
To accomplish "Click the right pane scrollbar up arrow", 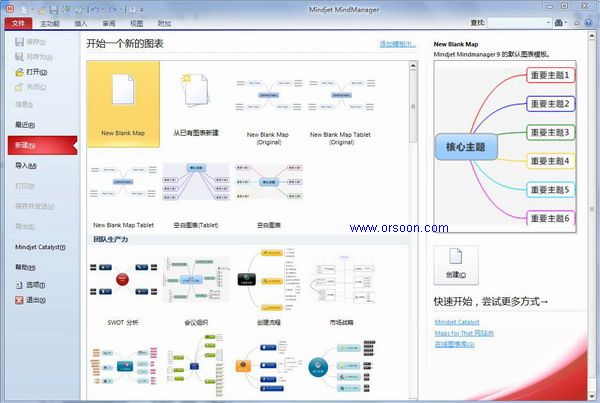I will tap(592, 36).
